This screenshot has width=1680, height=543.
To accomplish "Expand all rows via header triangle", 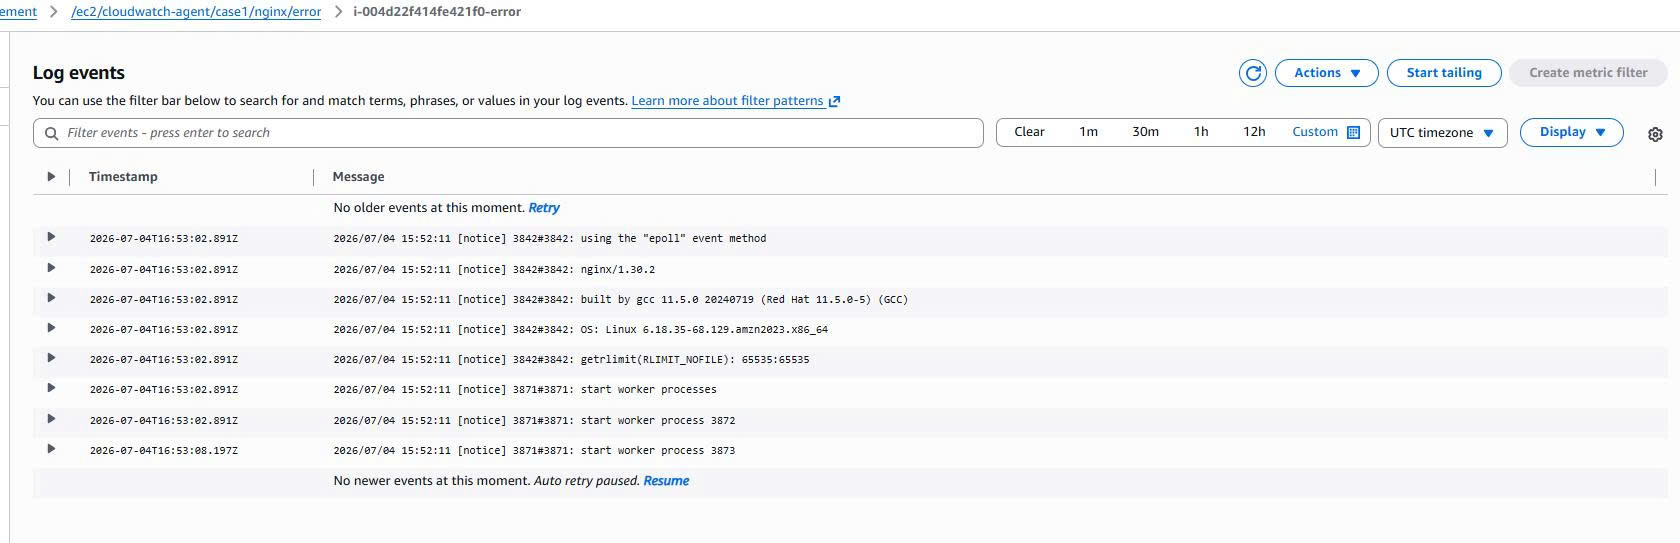I will (51, 177).
